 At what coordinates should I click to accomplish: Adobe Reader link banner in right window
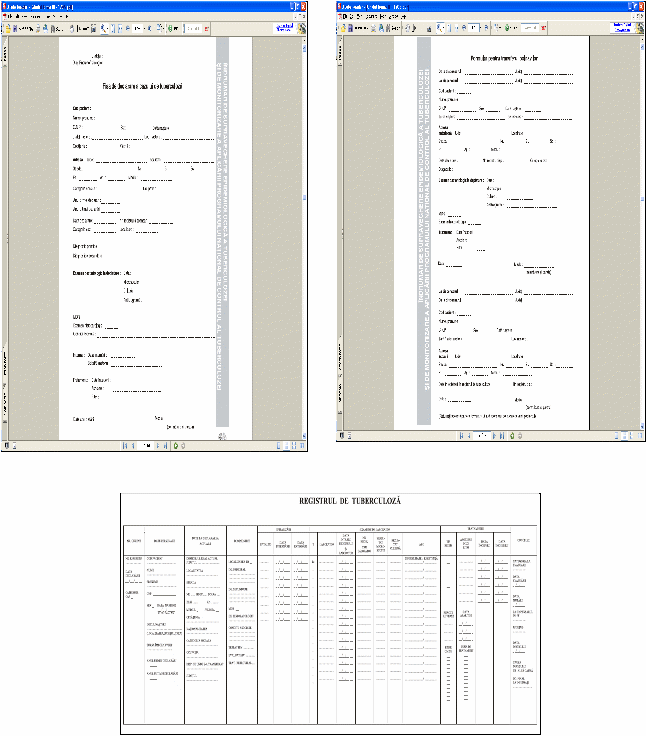click(622, 27)
